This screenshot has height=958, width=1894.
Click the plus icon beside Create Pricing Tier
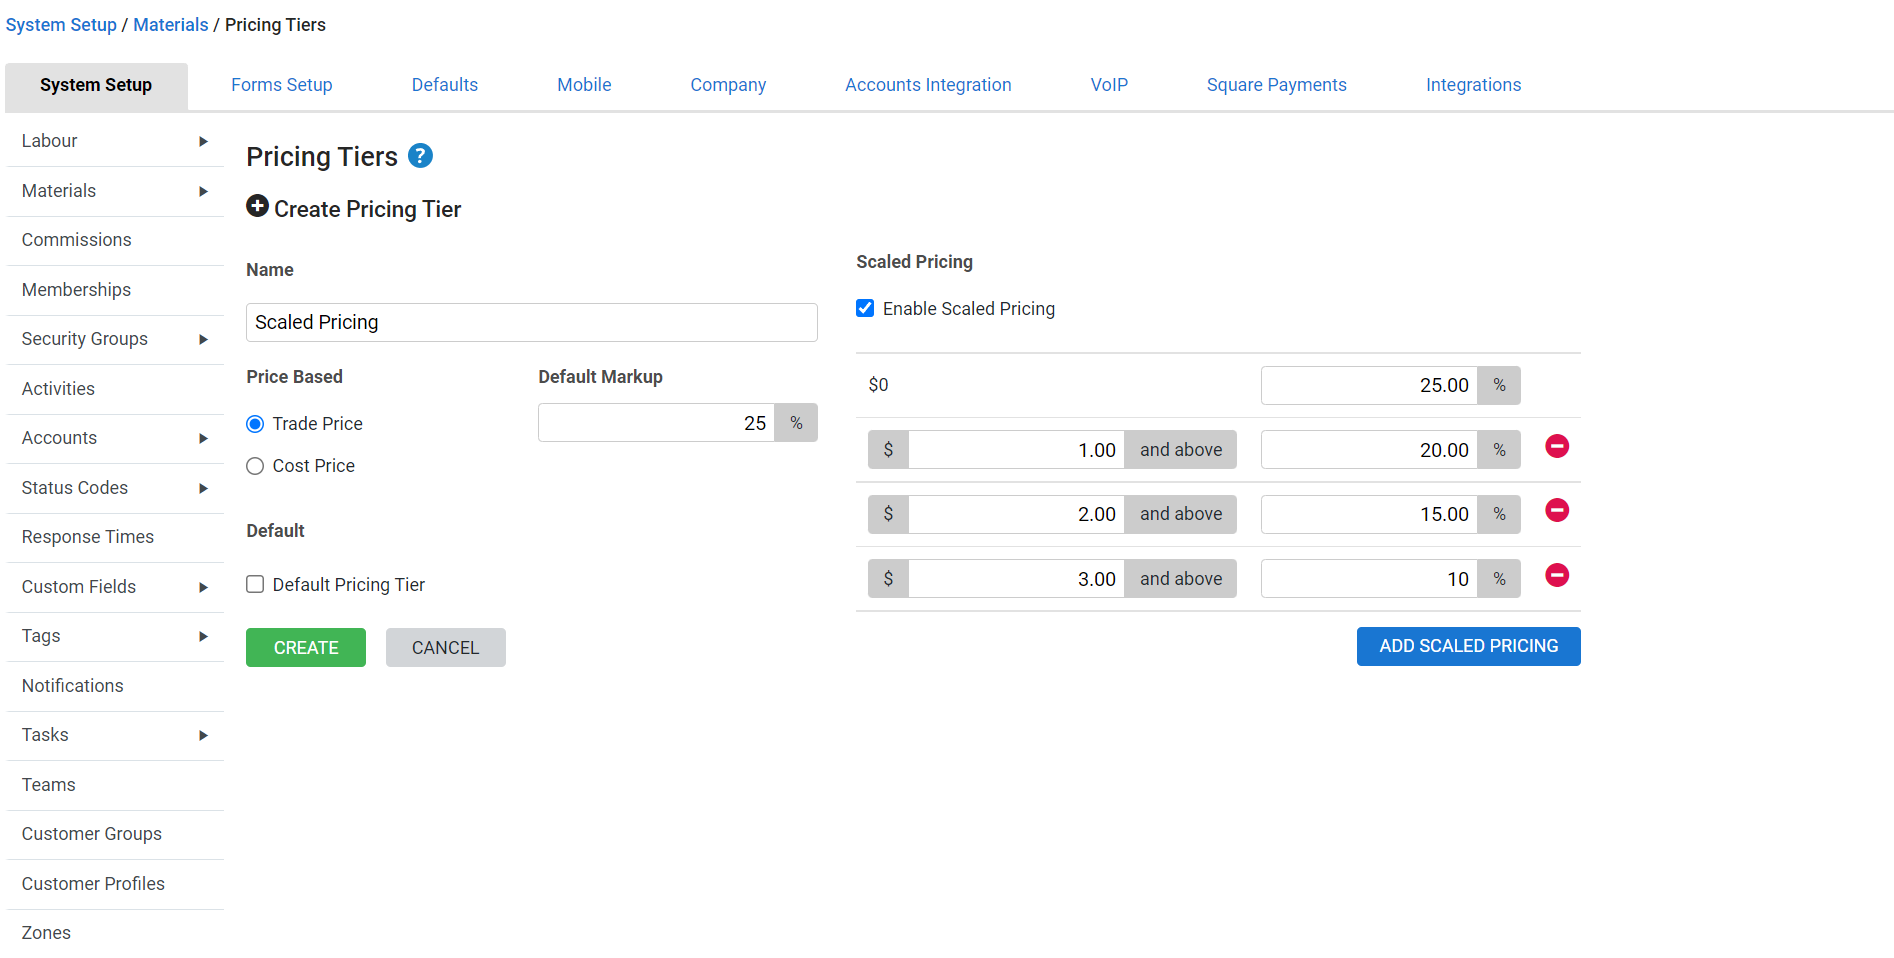pyautogui.click(x=257, y=206)
